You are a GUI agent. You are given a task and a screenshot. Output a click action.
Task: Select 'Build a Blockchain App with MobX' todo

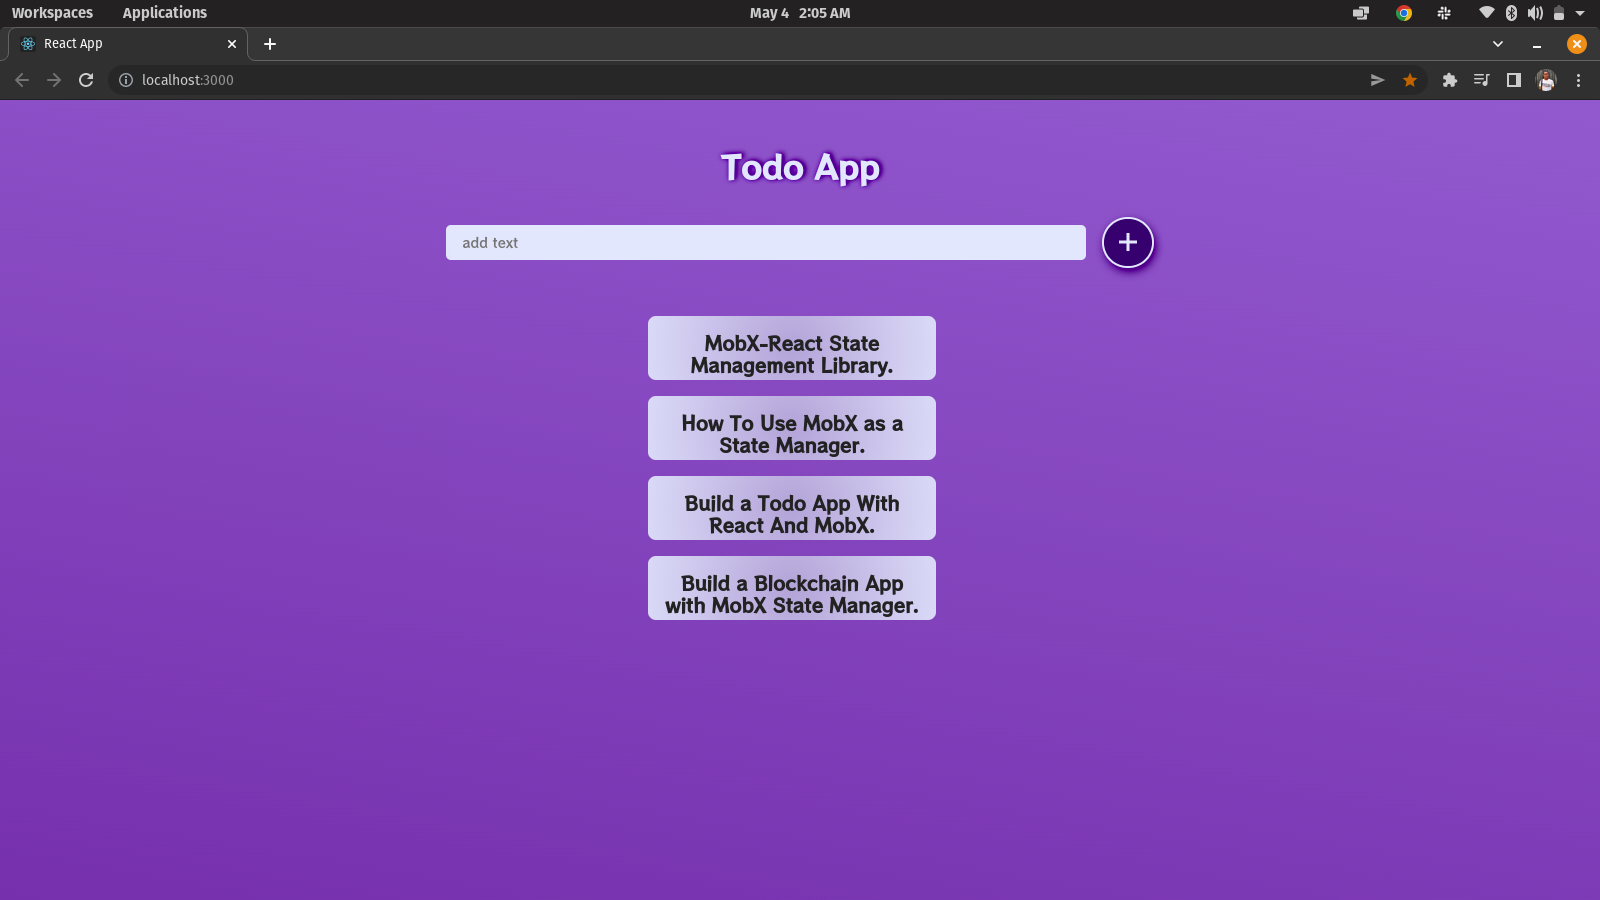(792, 588)
